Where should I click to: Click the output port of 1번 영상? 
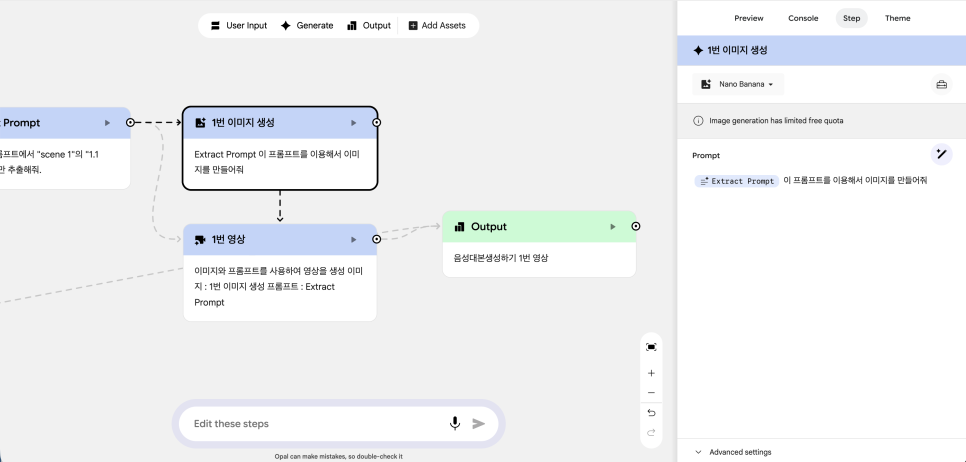point(376,239)
